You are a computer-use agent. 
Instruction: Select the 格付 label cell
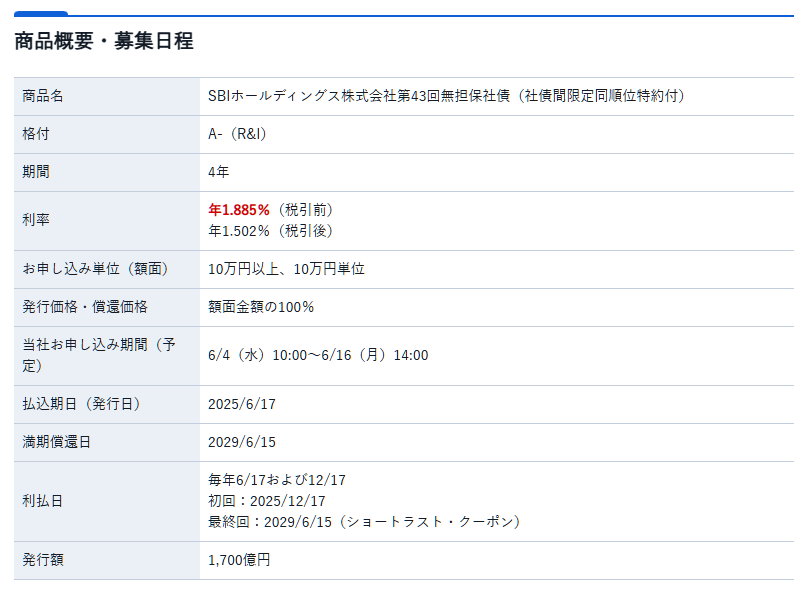coord(107,134)
